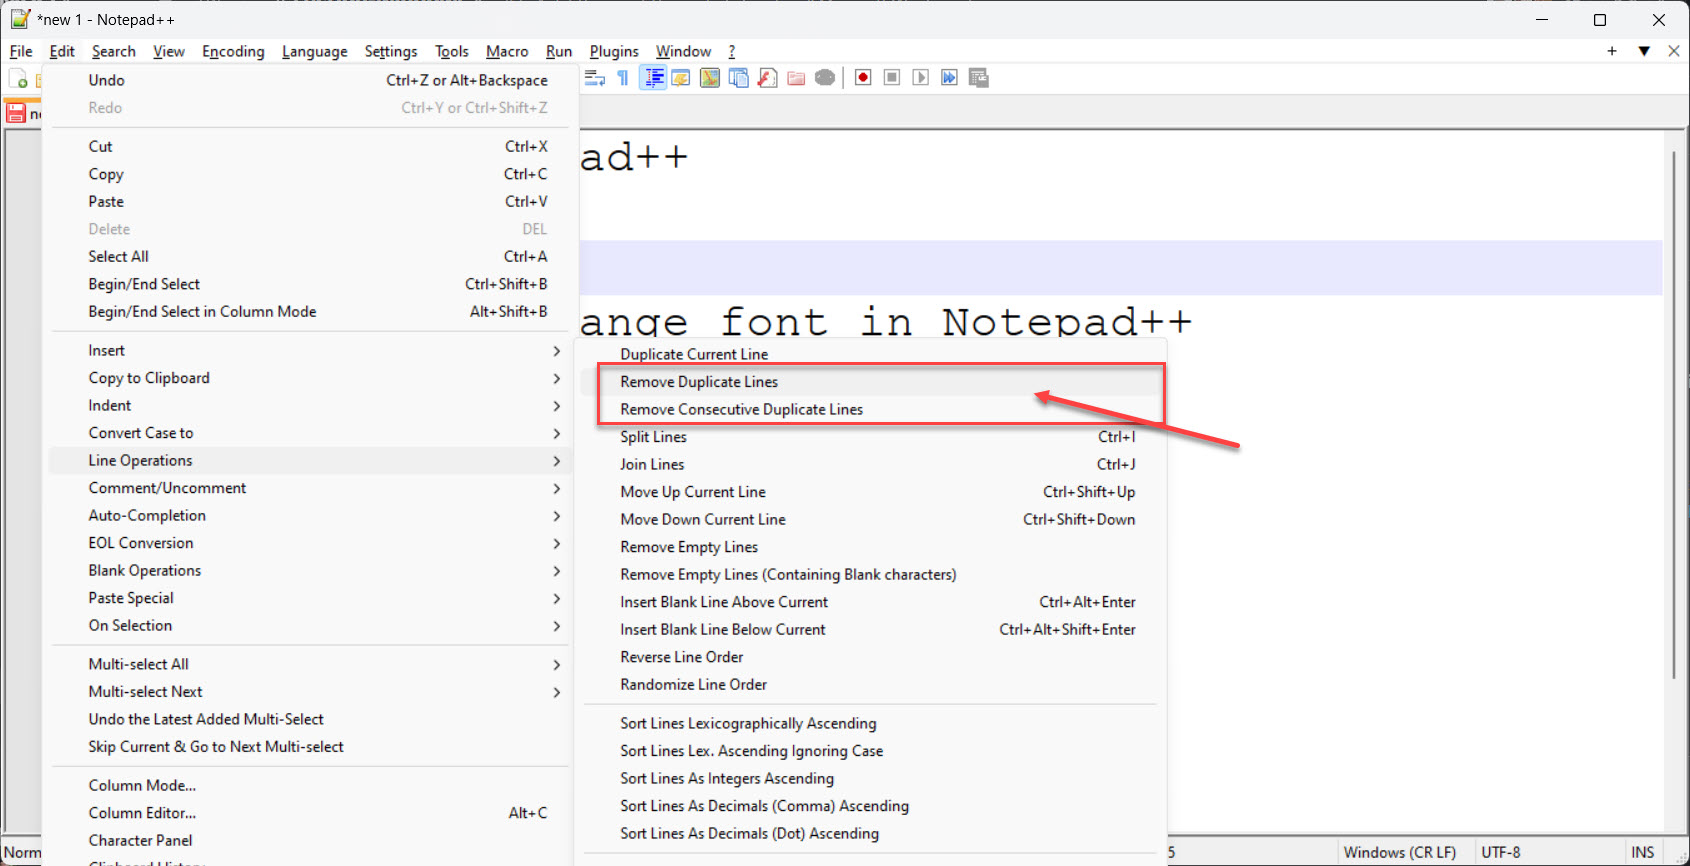Click UTF-8 encoding in status bar
The image size is (1690, 866).
(1501, 852)
